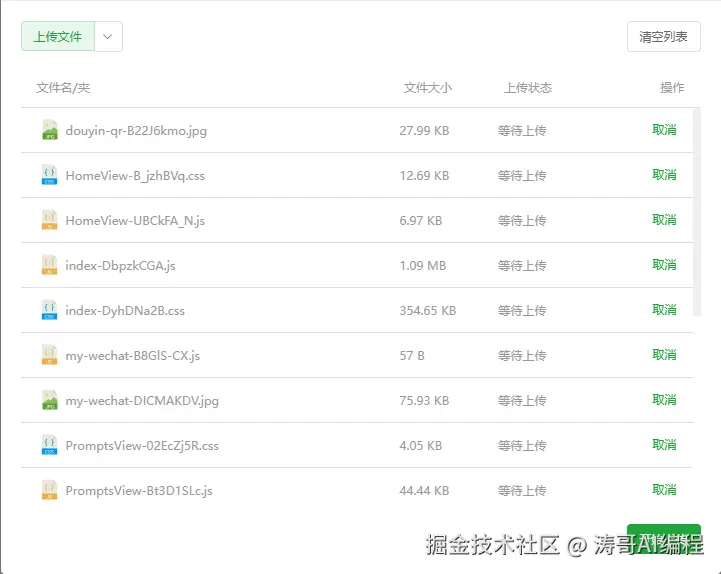Click CSS icon of index-DyhDNa2B.css
This screenshot has width=721, height=574.
coord(50,310)
